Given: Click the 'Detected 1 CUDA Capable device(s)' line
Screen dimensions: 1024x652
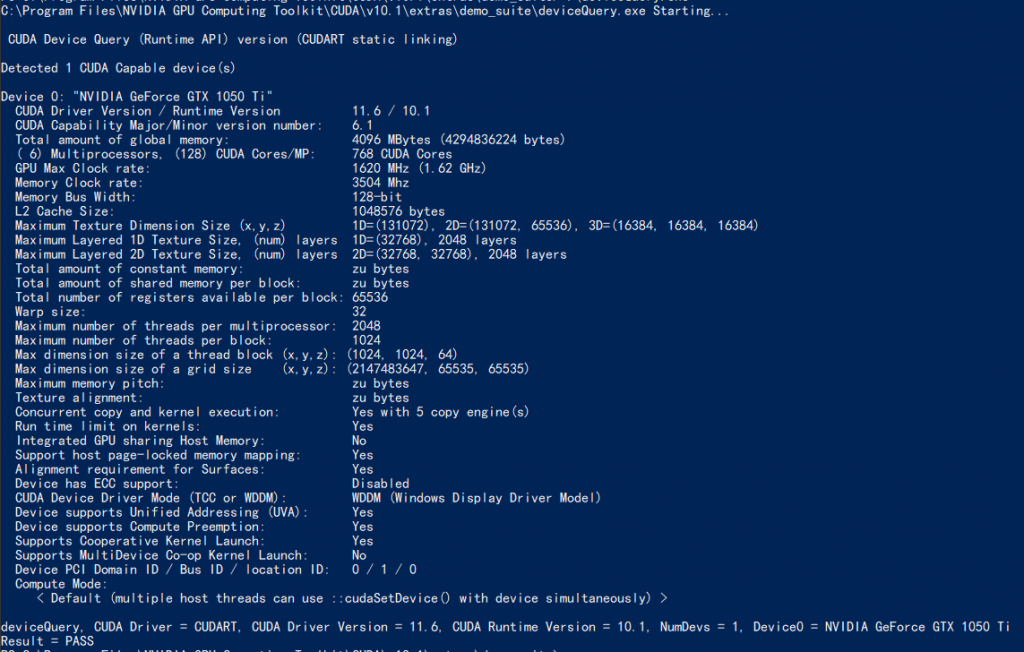Looking at the screenshot, I should pyautogui.click(x=118, y=68).
